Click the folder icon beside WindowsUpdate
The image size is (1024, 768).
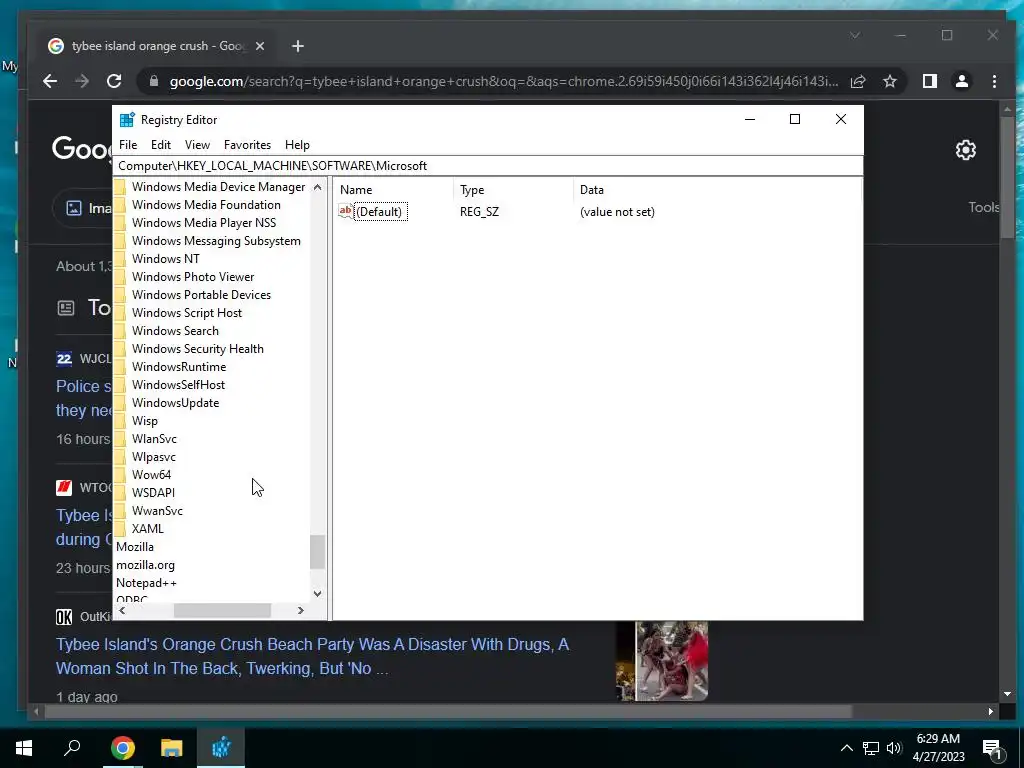click(x=120, y=403)
